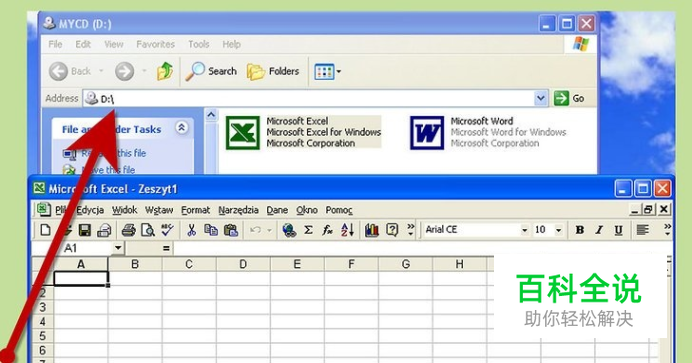Toggle the Folders pane in Explorer
This screenshot has height=363, width=692.
(273, 71)
